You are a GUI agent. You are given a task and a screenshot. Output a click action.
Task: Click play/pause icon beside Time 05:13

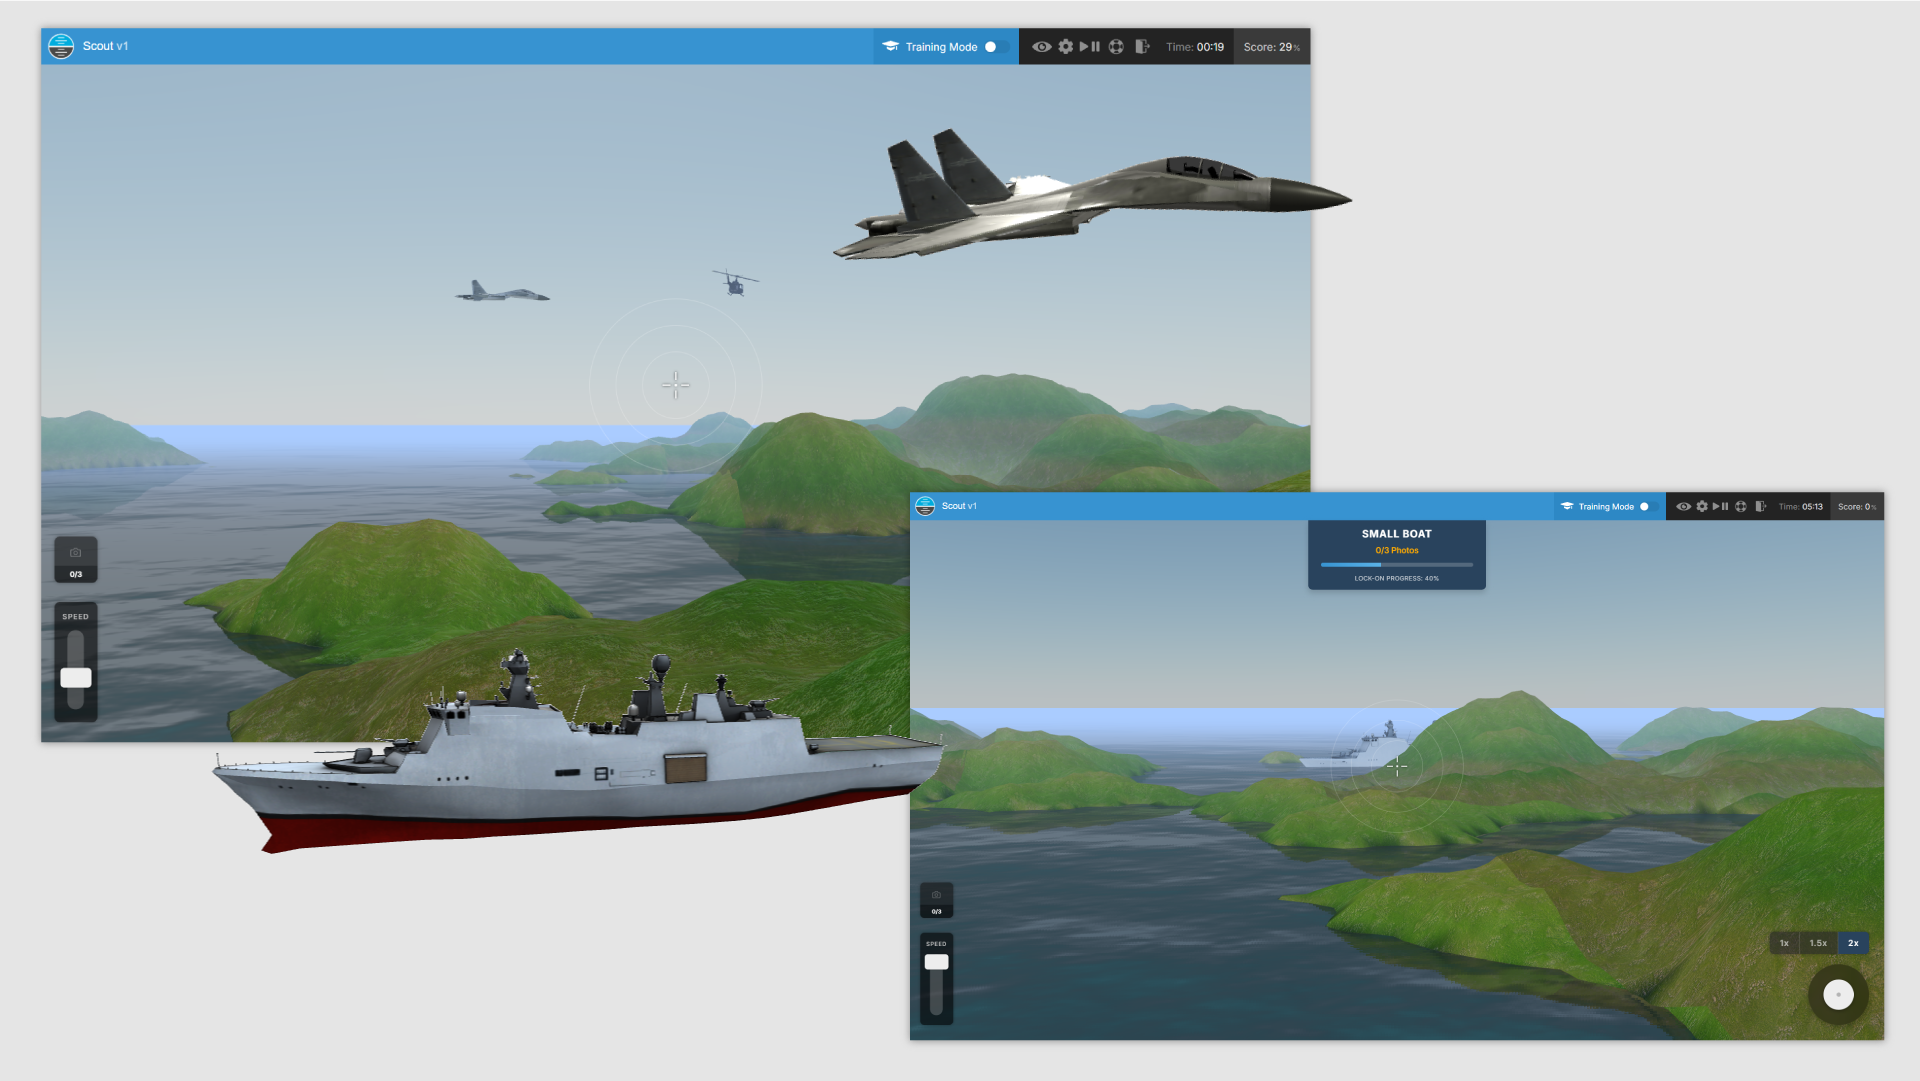[1721, 507]
